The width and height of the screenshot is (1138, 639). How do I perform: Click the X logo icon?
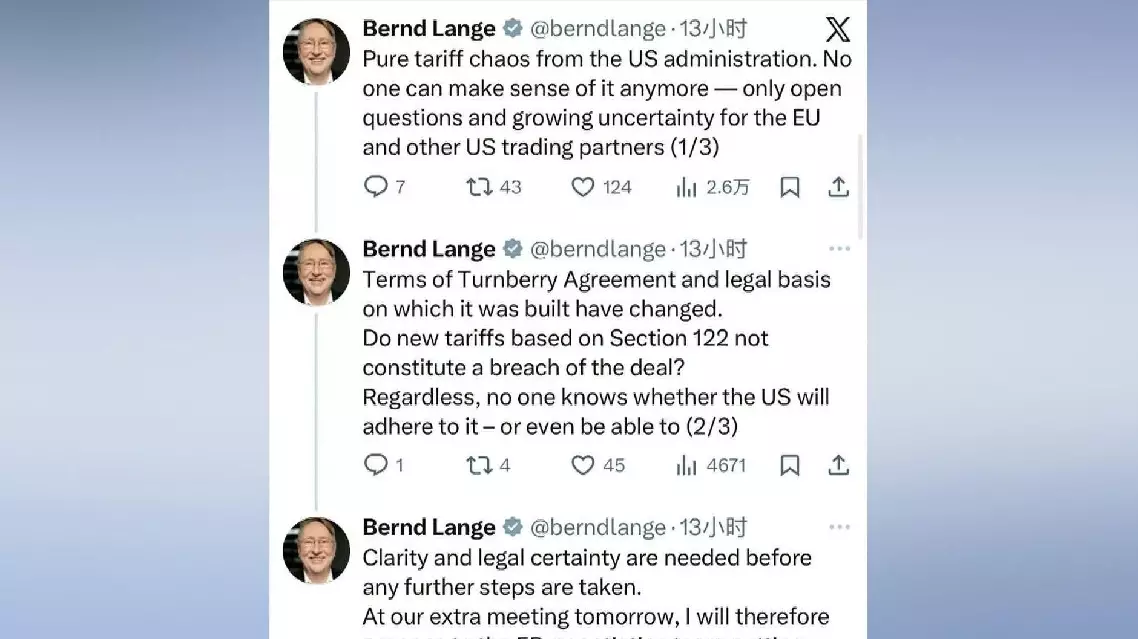pyautogui.click(x=838, y=30)
